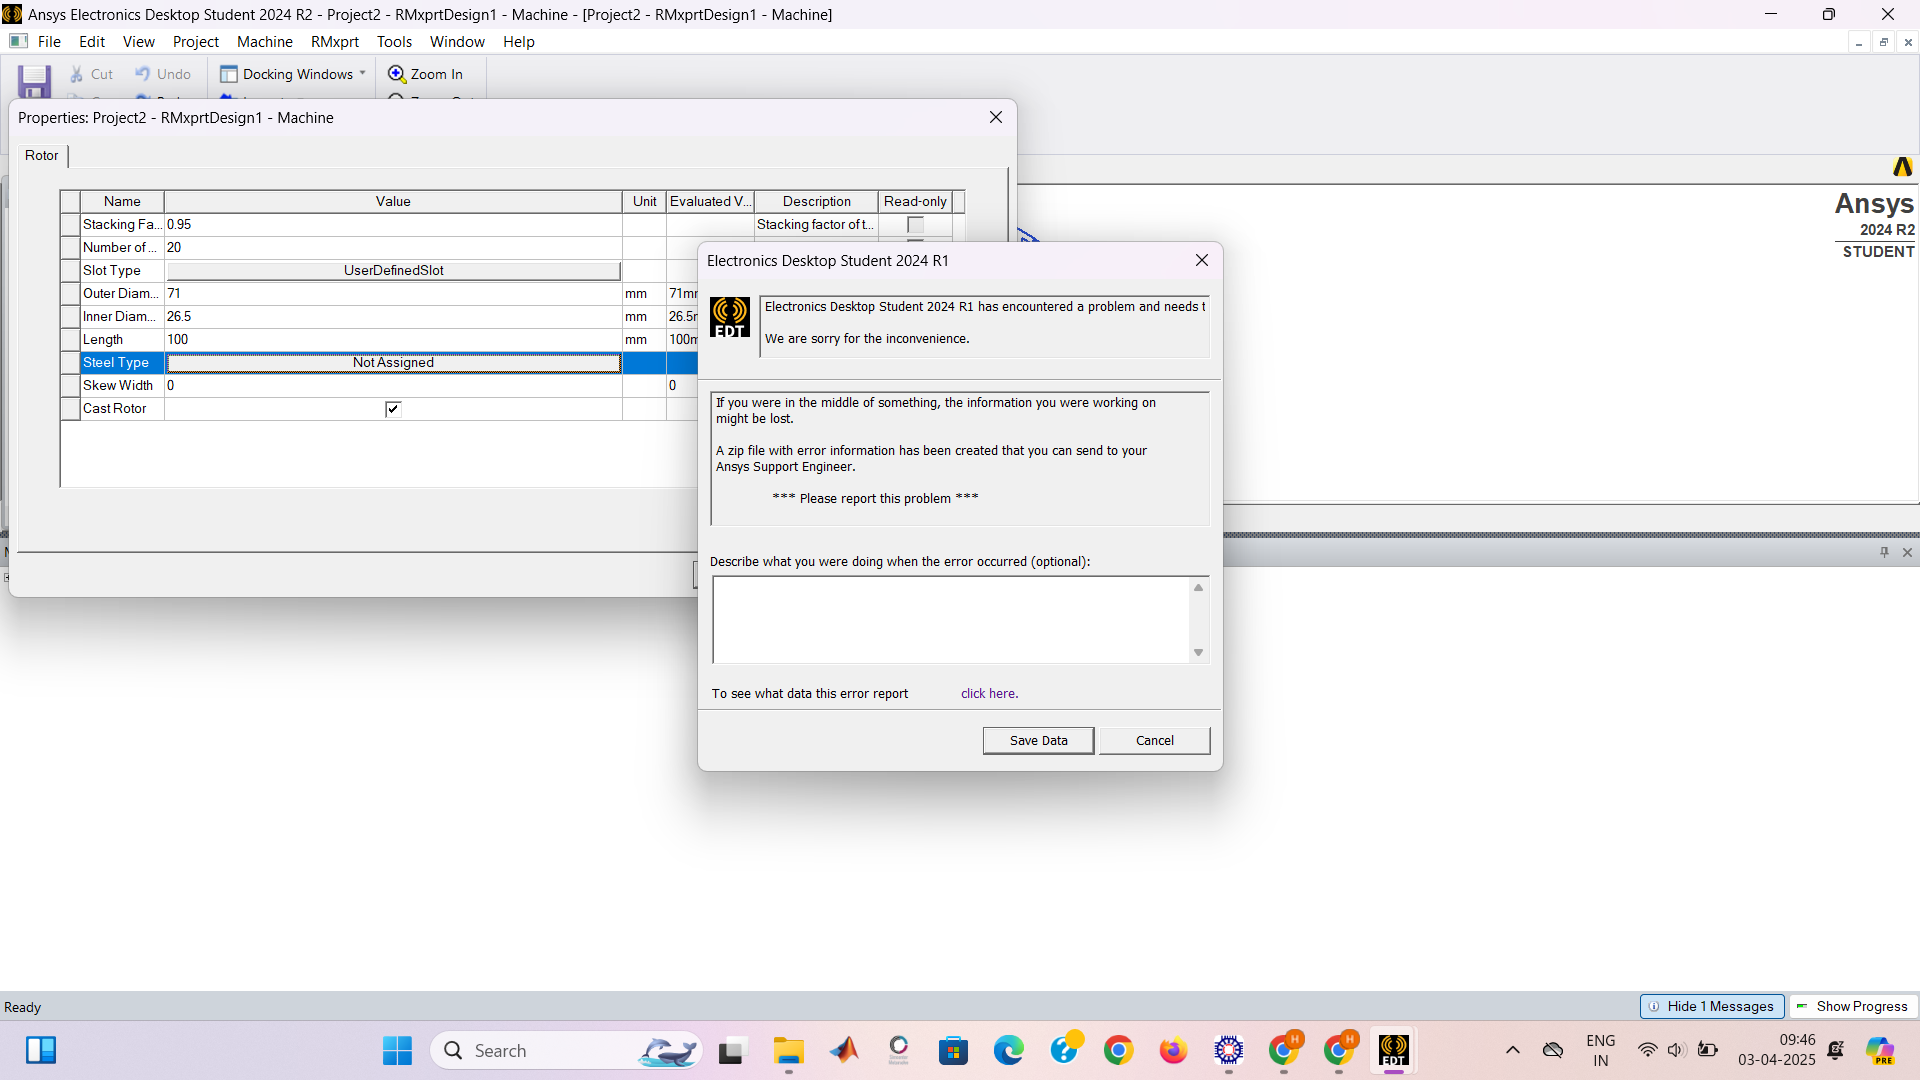Screen dimensions: 1920x1080
Task: Open the Project menu
Action: pyautogui.click(x=196, y=42)
